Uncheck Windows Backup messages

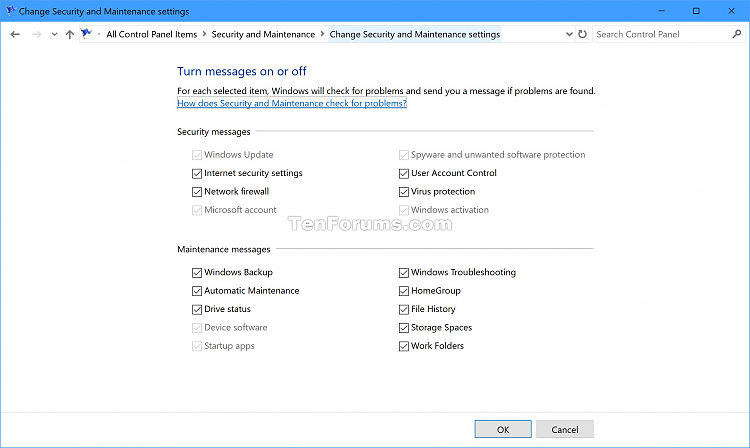pos(197,273)
